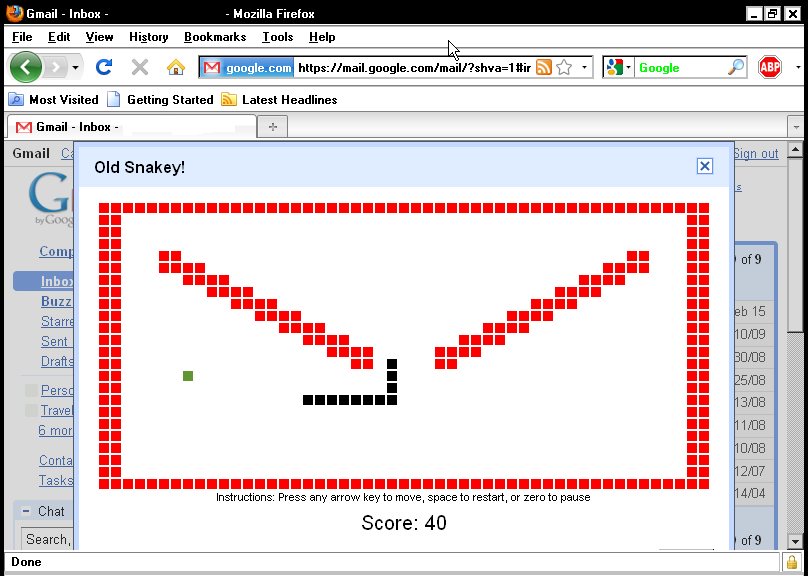Open the Tools menu
Viewport: 808px width, 576px height.
click(x=277, y=37)
